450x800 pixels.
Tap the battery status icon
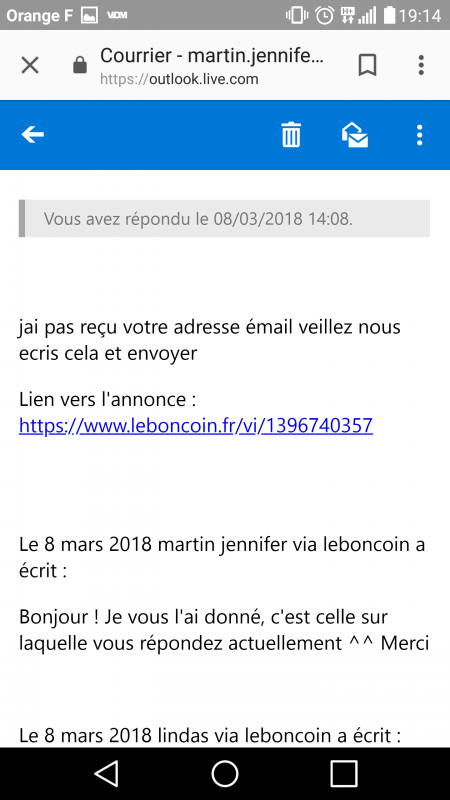389,15
